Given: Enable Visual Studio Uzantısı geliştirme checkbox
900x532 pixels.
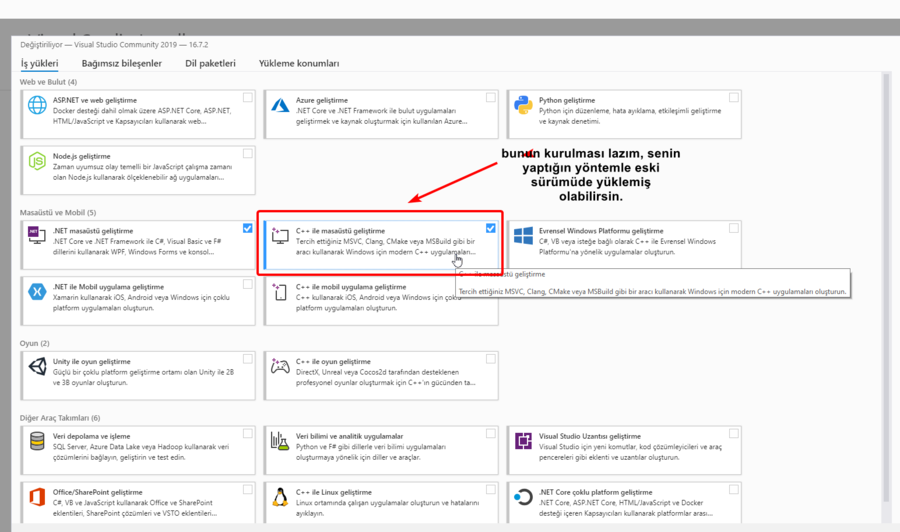Looking at the screenshot, I should click(x=734, y=434).
